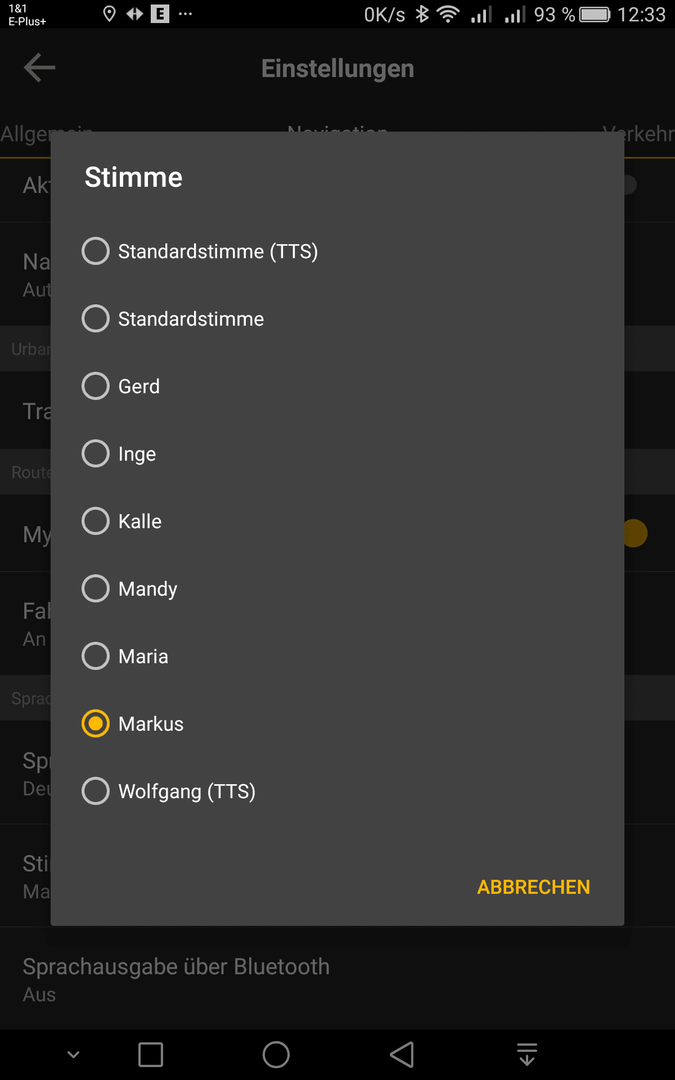Tap the small chevron to hide the navigation bar
The width and height of the screenshot is (675, 1080).
click(73, 1055)
